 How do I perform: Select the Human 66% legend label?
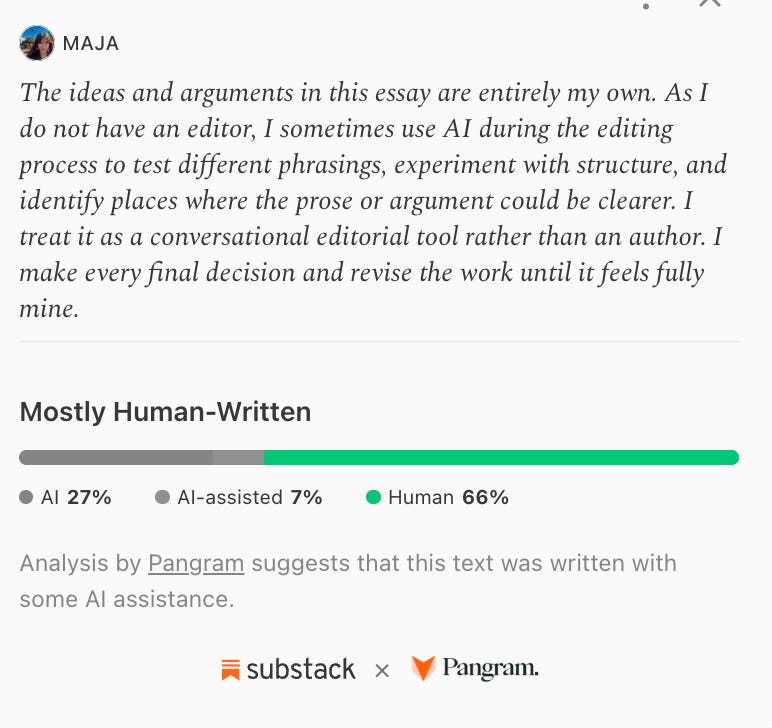448,497
